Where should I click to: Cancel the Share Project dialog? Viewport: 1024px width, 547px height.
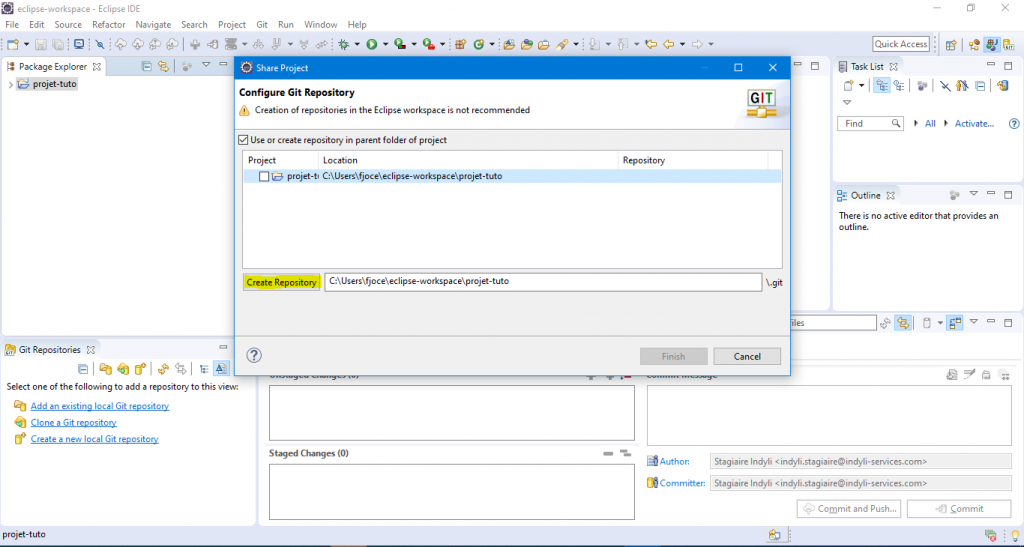point(746,356)
